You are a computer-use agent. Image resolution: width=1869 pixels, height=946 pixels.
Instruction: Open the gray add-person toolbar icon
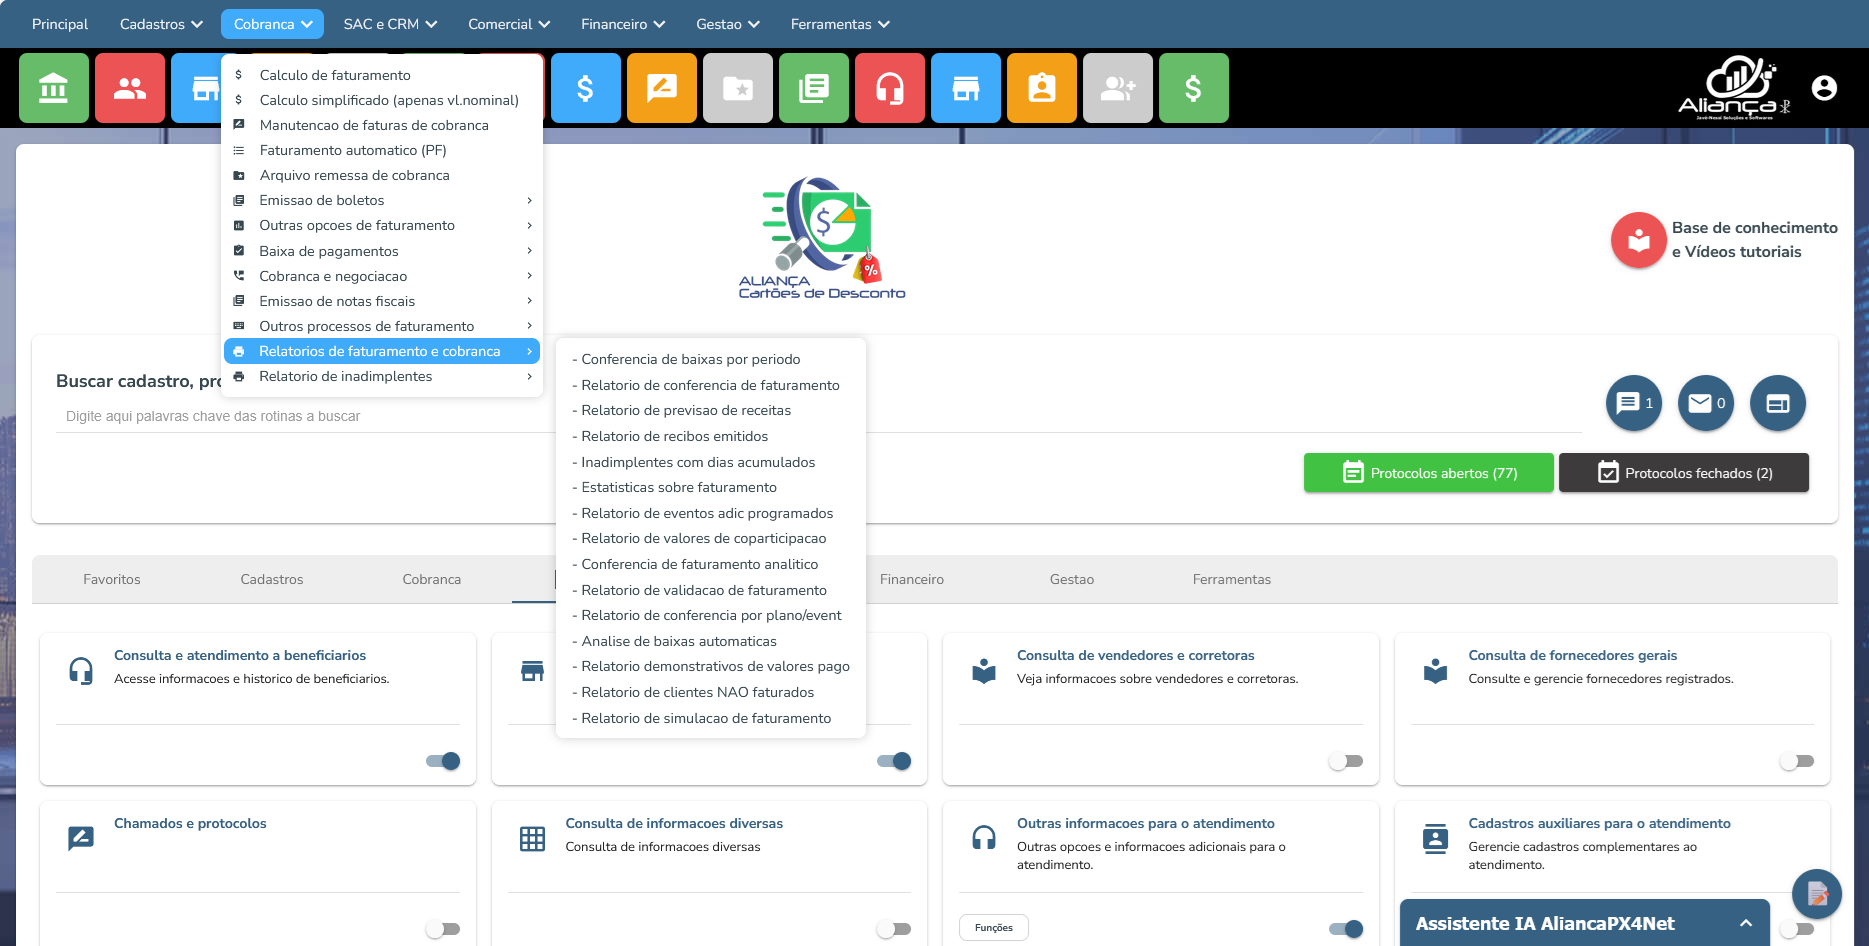pos(1118,88)
